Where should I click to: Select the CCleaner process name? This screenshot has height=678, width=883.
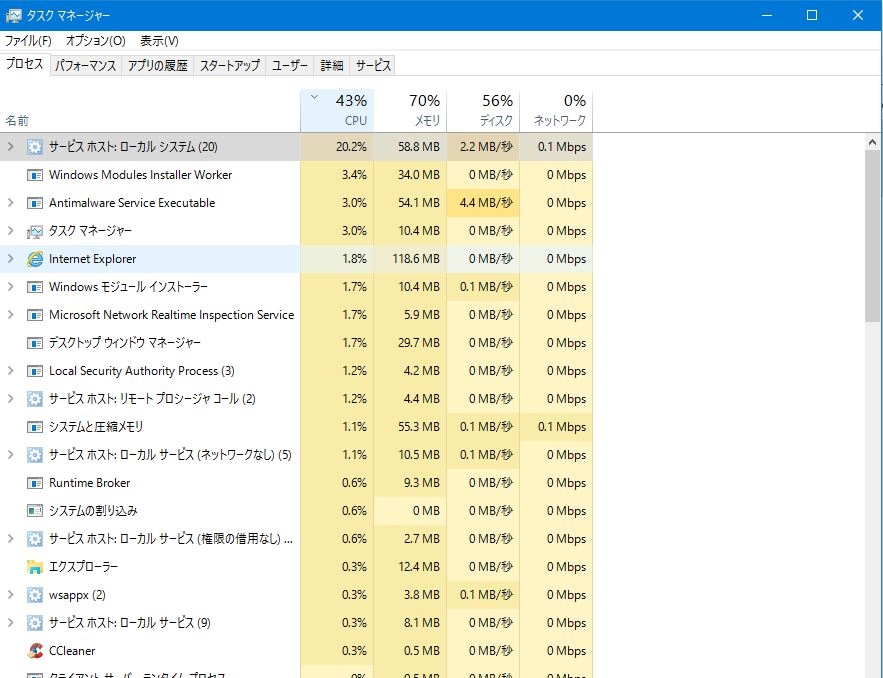[x=72, y=651]
